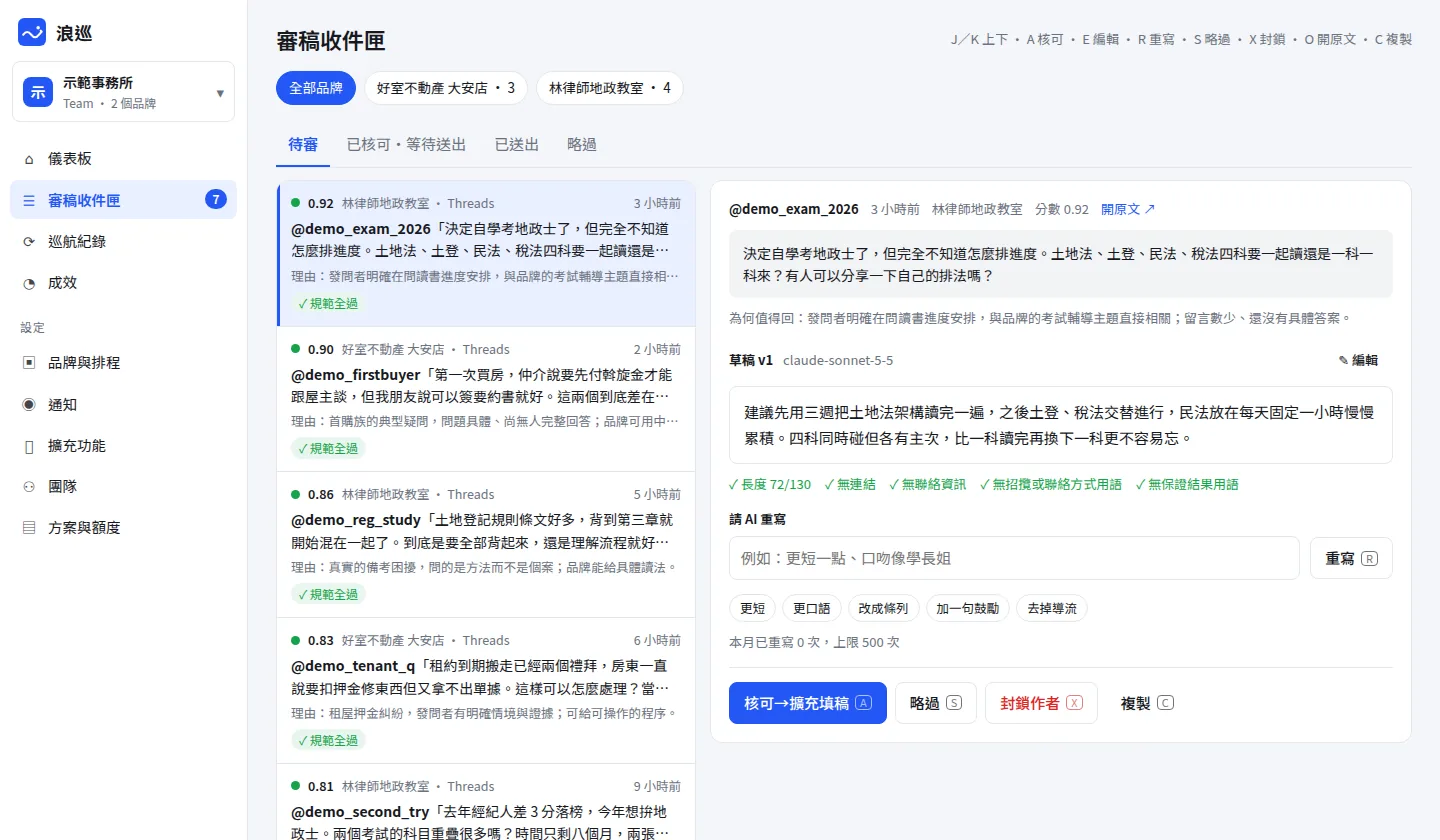Switch to the 已核可・等待送出 tab
Viewport: 1440px width, 840px height.
(x=406, y=145)
